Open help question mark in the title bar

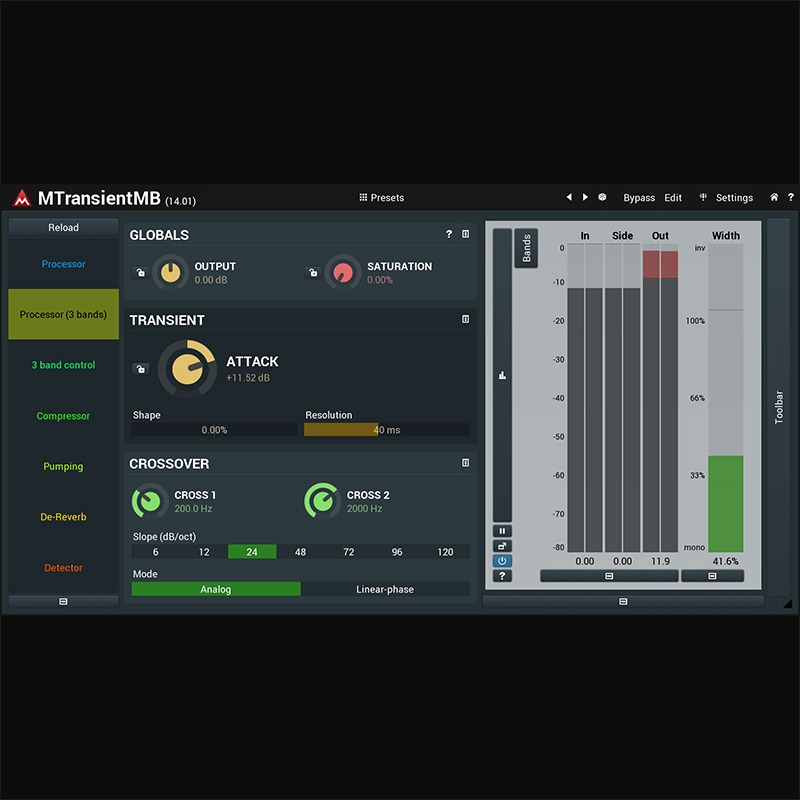click(791, 197)
